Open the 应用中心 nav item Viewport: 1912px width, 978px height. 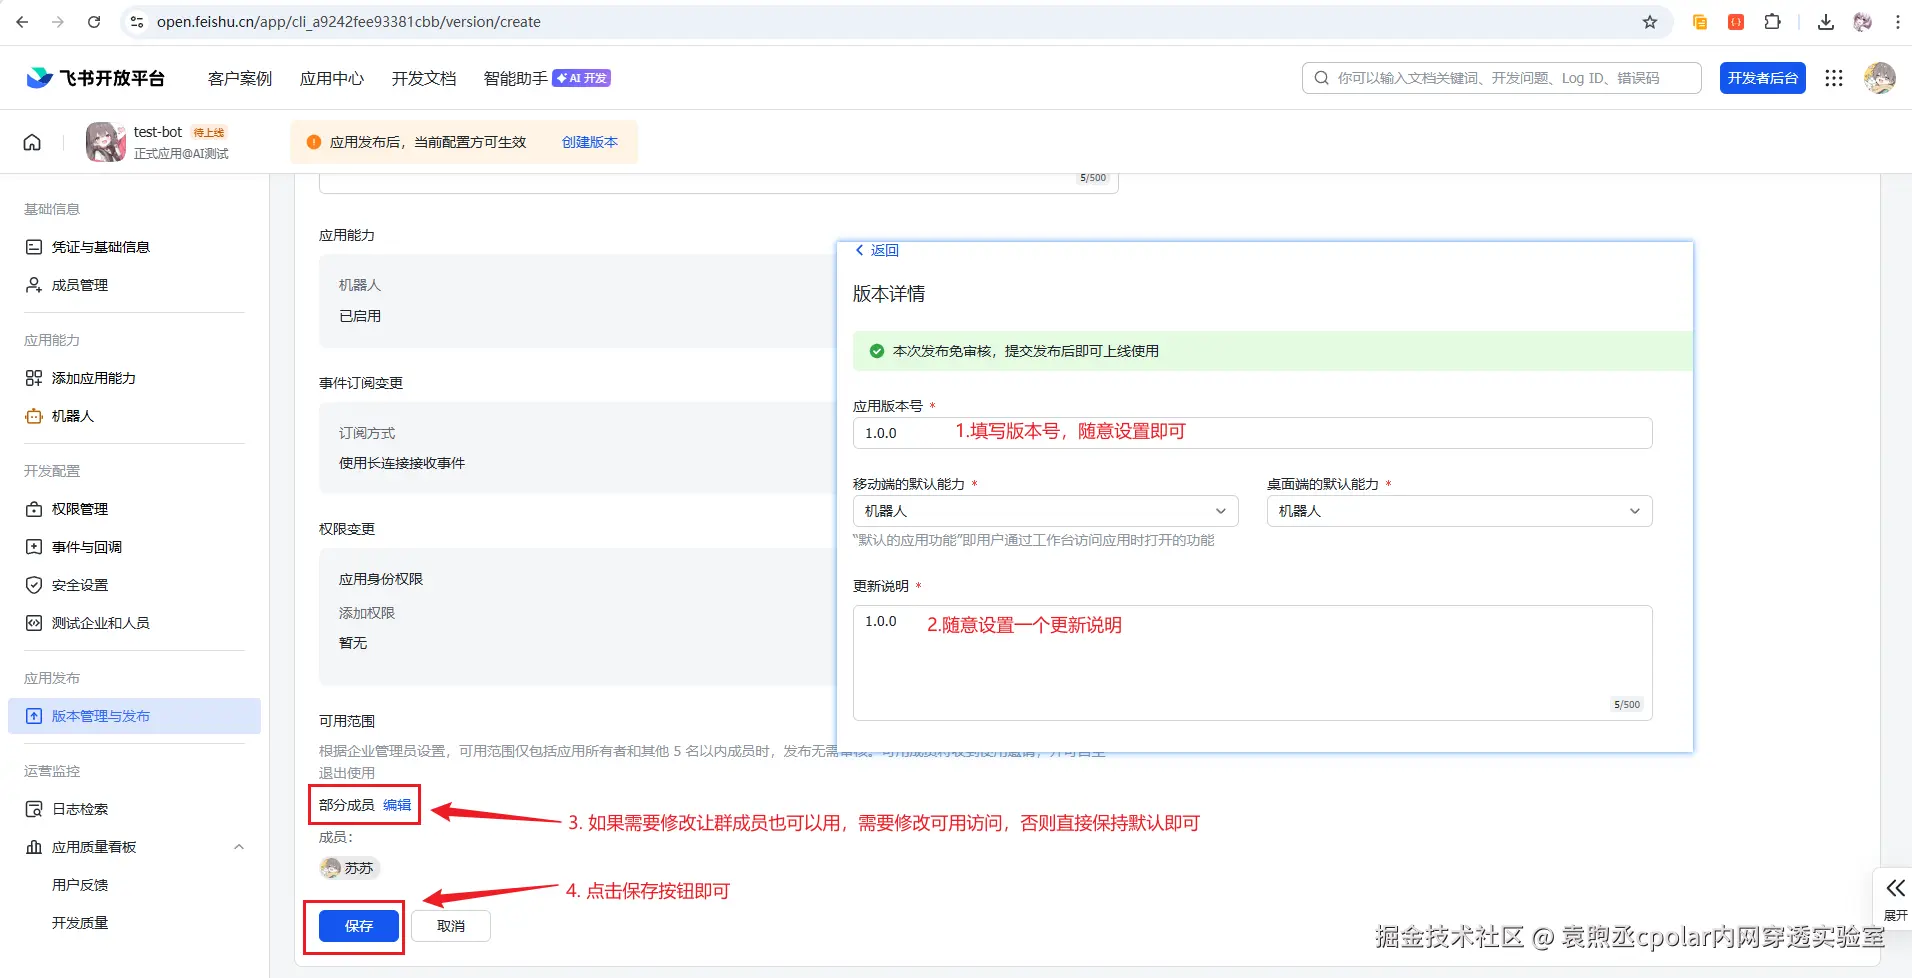point(332,78)
